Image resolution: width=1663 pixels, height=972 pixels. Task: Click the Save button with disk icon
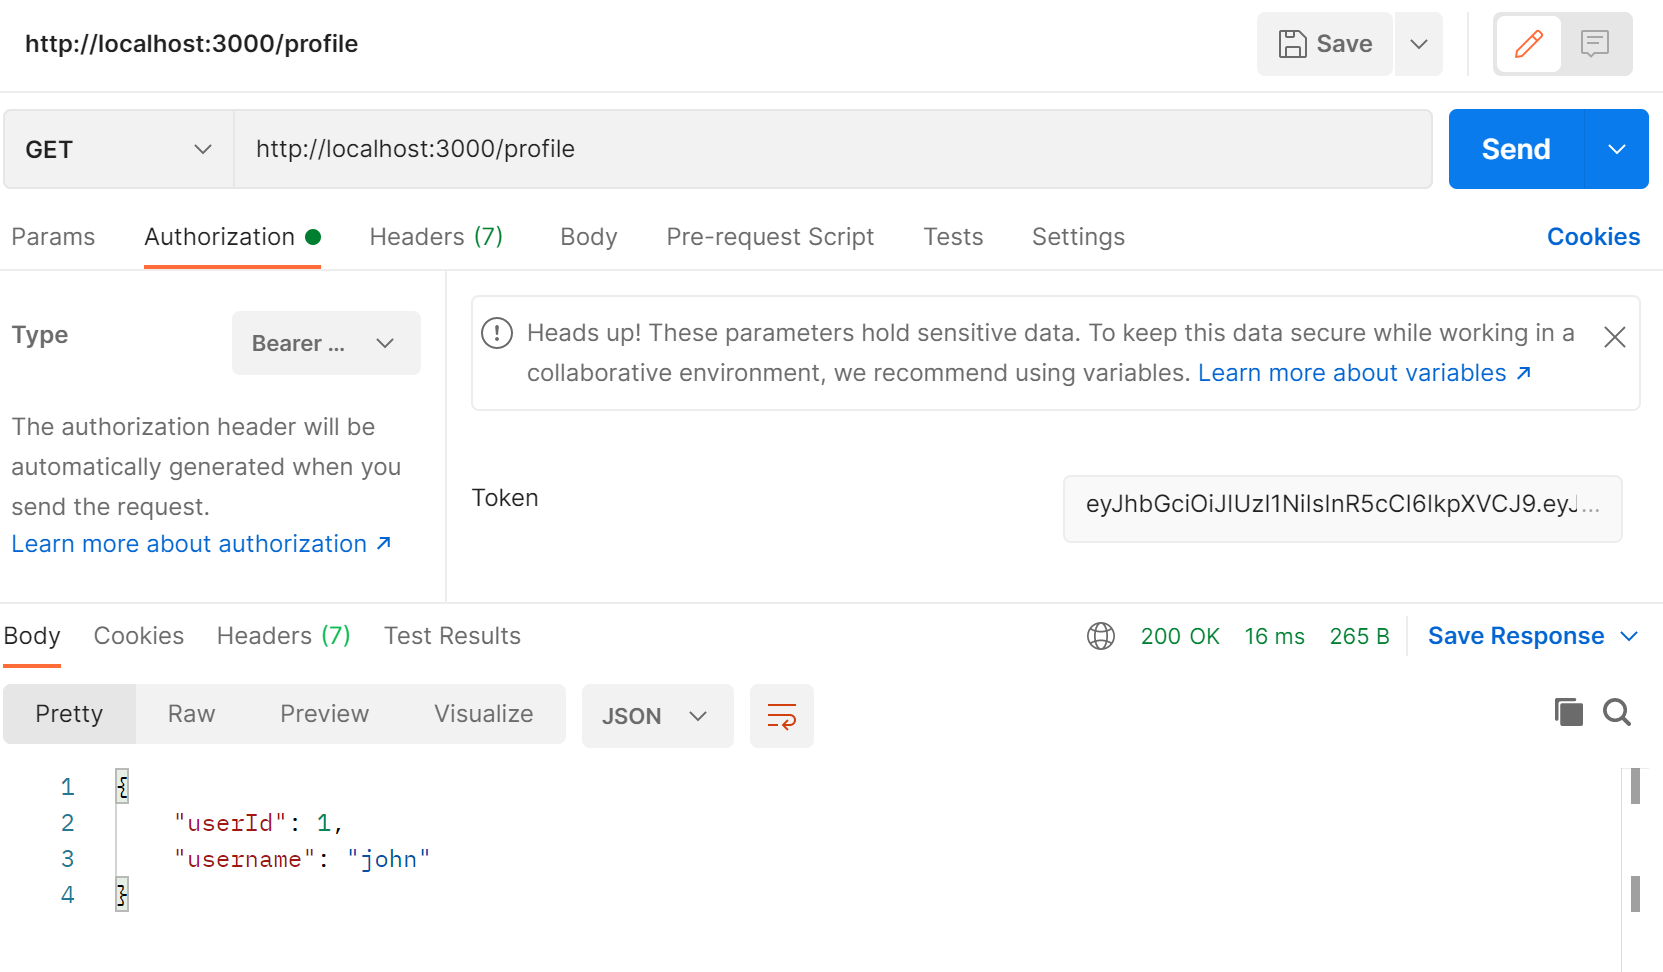(1324, 44)
